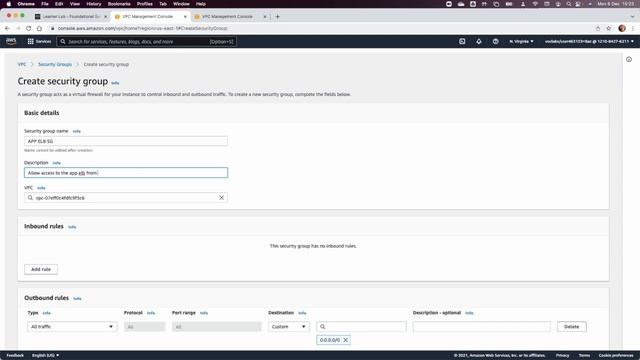The height and width of the screenshot is (360, 640).
Task: Bookmark this page with star icon
Action: coord(609,28)
